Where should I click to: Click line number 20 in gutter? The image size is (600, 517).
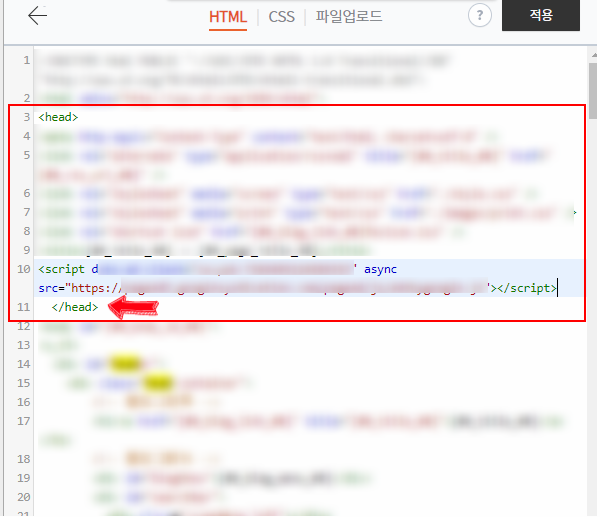(x=23, y=497)
